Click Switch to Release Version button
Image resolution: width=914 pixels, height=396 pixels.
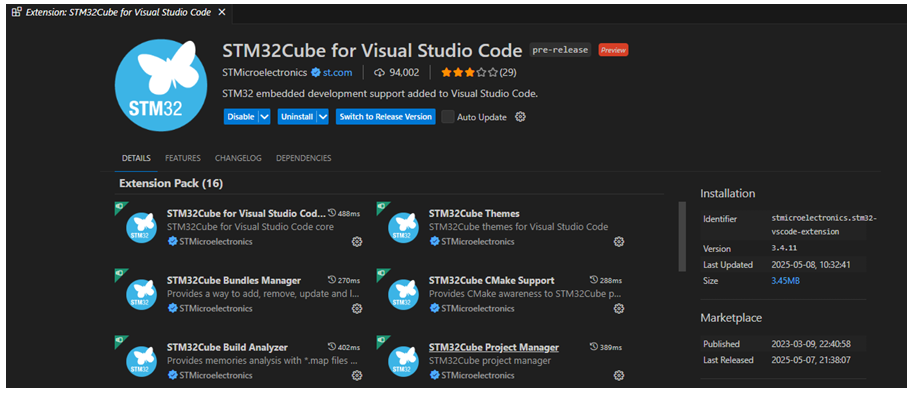coord(385,117)
